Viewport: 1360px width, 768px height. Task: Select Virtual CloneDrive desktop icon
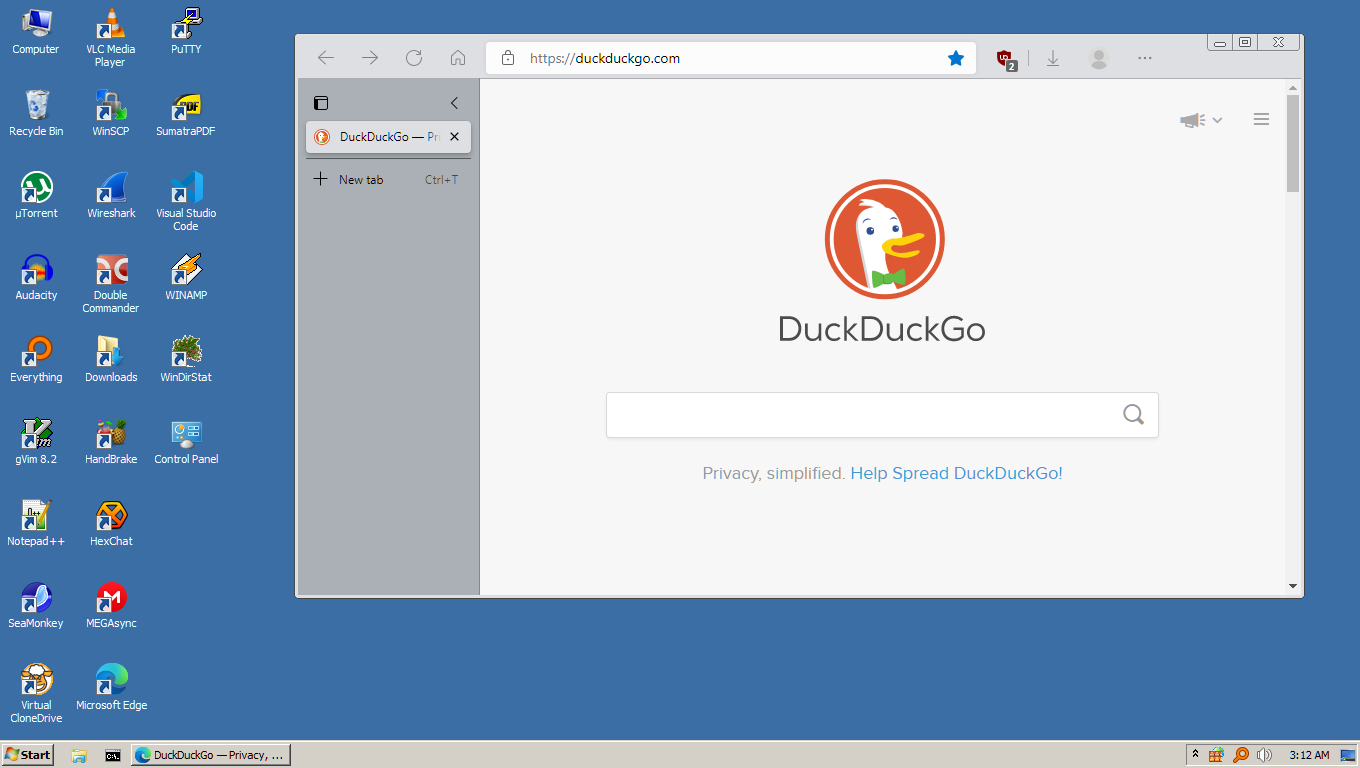tap(36, 694)
